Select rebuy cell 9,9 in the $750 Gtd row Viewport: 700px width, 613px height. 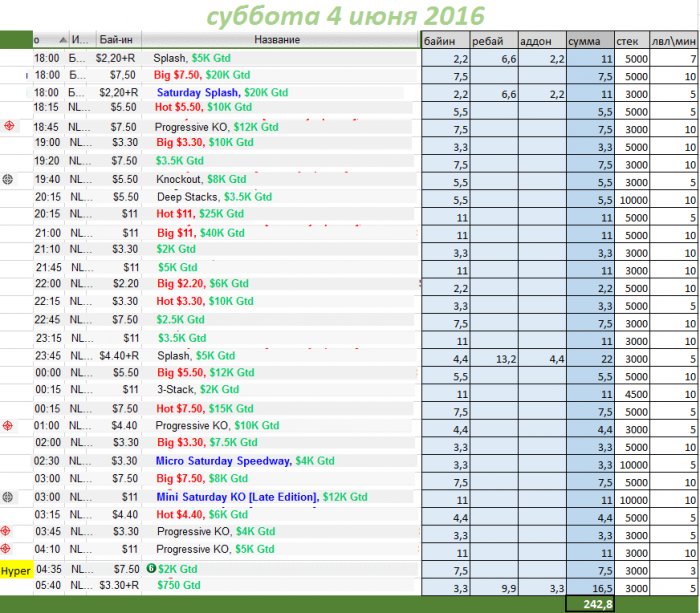point(494,588)
